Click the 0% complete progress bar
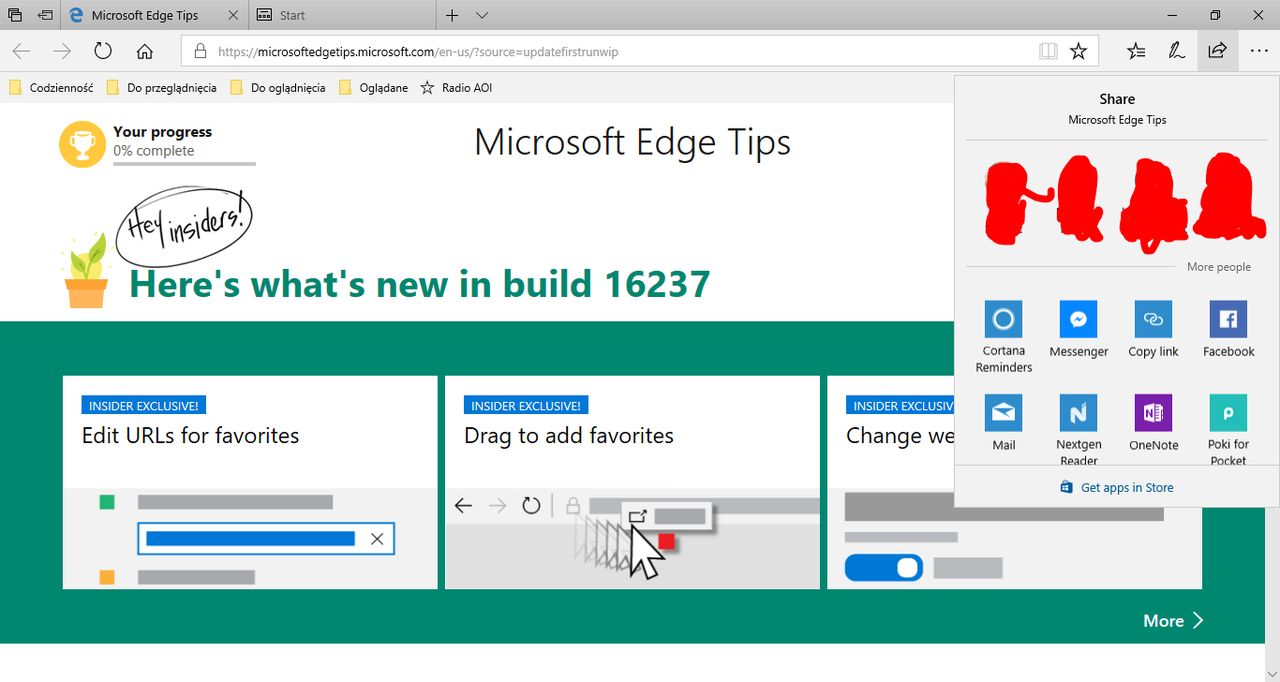Viewport: 1280px width, 682px height. pyautogui.click(x=184, y=163)
